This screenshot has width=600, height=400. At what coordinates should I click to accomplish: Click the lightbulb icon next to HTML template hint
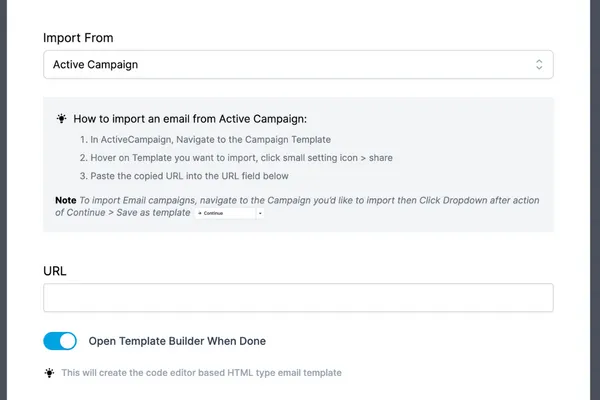[49, 372]
